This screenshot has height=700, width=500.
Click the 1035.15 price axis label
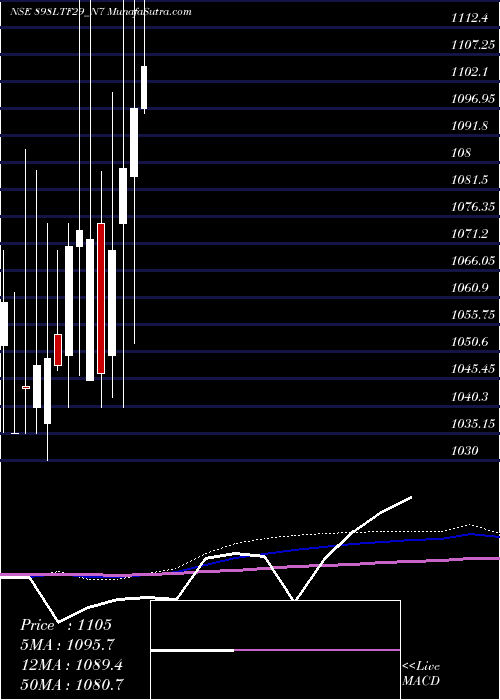(x=473, y=423)
